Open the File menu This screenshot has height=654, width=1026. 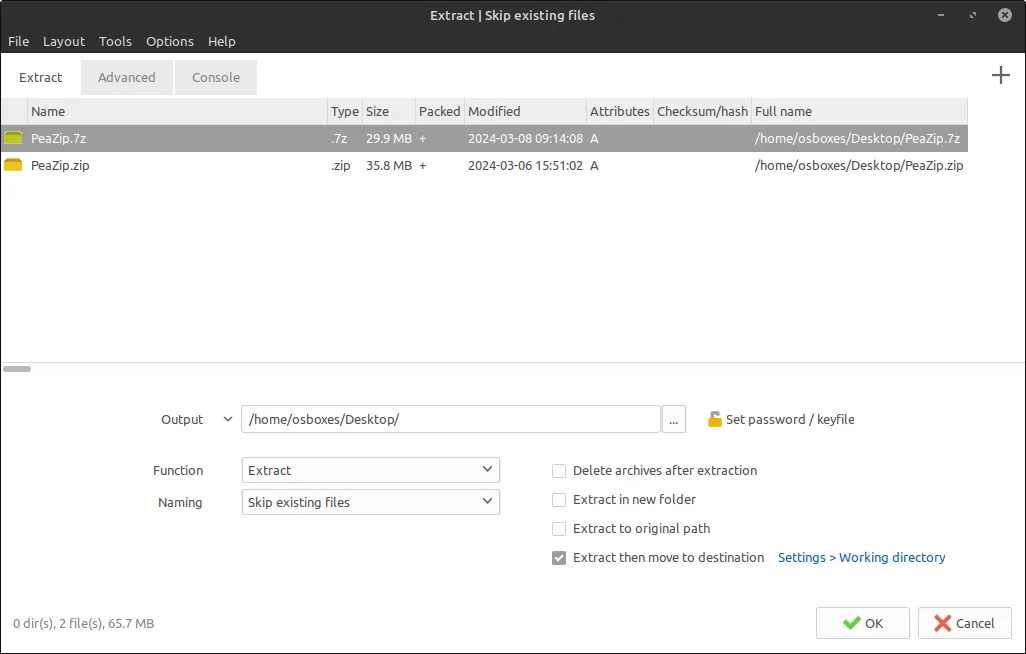click(18, 41)
